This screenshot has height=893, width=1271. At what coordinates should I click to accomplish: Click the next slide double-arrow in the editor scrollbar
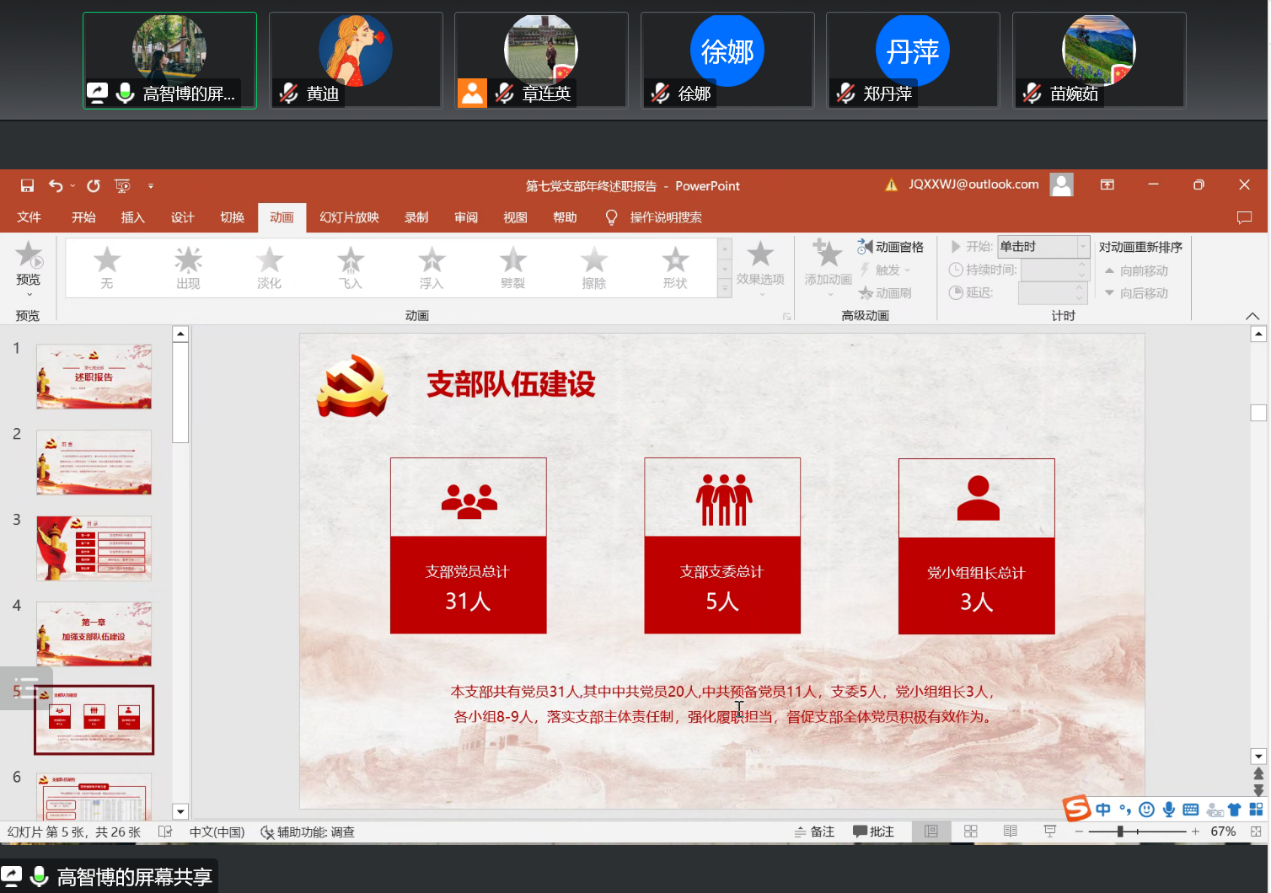click(x=1259, y=791)
